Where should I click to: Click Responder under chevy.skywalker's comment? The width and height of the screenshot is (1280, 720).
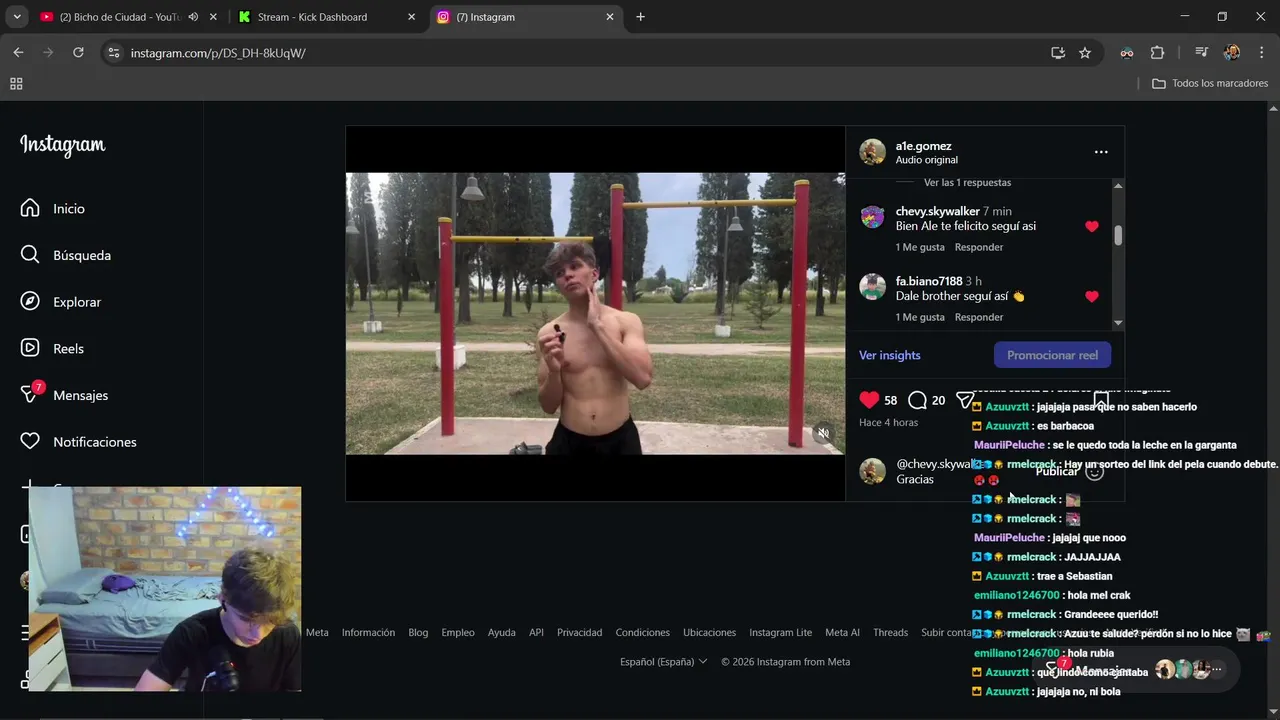(x=979, y=247)
